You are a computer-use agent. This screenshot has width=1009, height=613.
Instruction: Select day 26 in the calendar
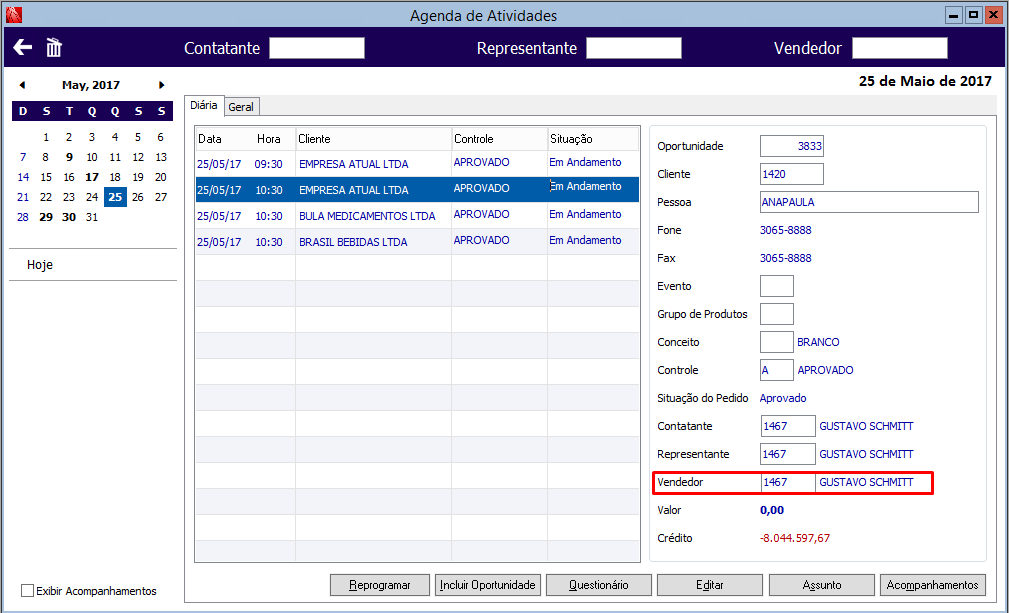(138, 197)
